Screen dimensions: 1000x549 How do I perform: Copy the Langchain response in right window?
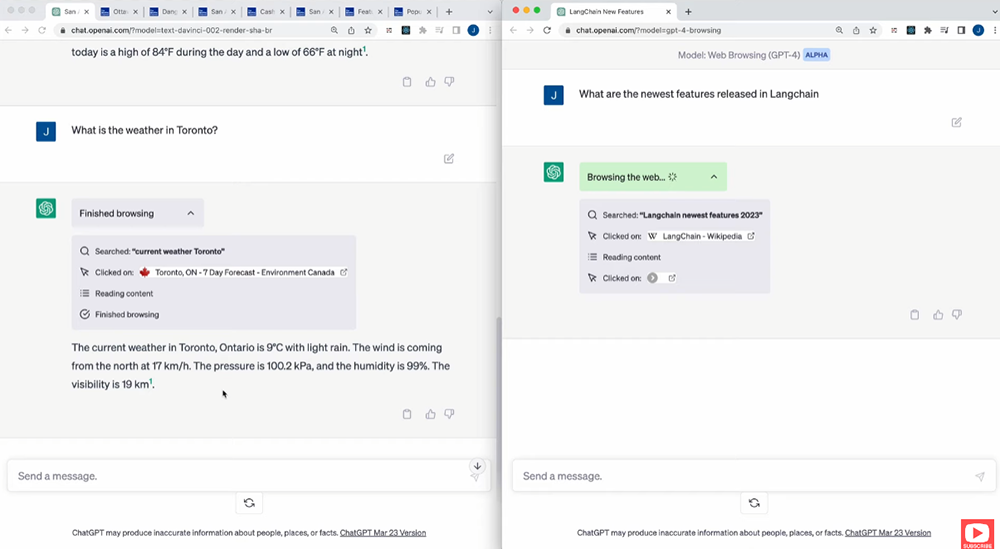pyautogui.click(x=915, y=314)
